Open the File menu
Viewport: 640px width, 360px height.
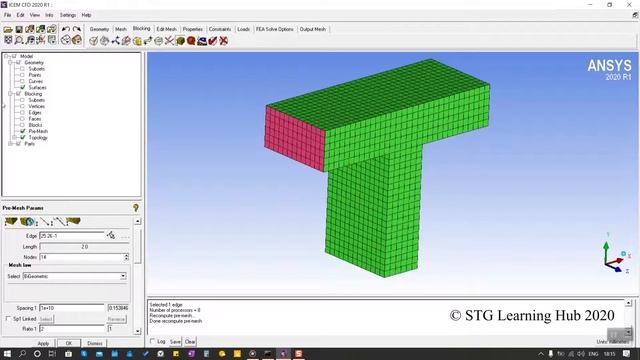[x=7, y=15]
